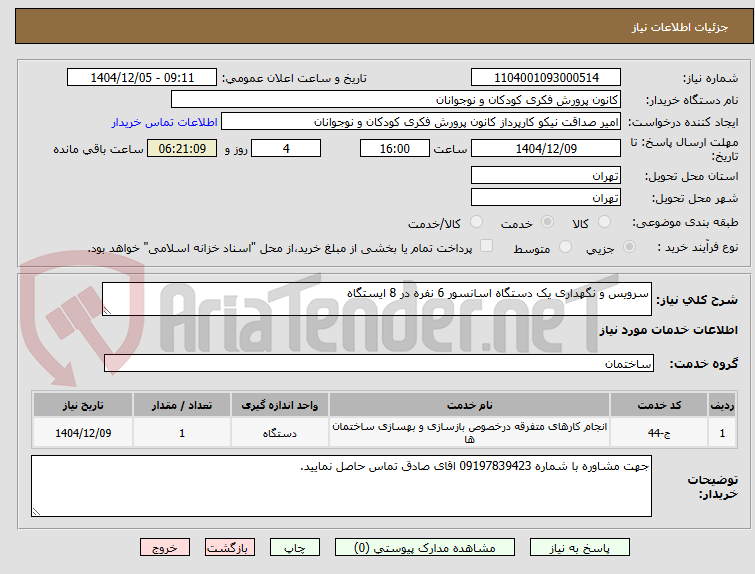The width and height of the screenshot is (755, 574).
Task: Click the خروج exit button
Action: click(x=165, y=548)
